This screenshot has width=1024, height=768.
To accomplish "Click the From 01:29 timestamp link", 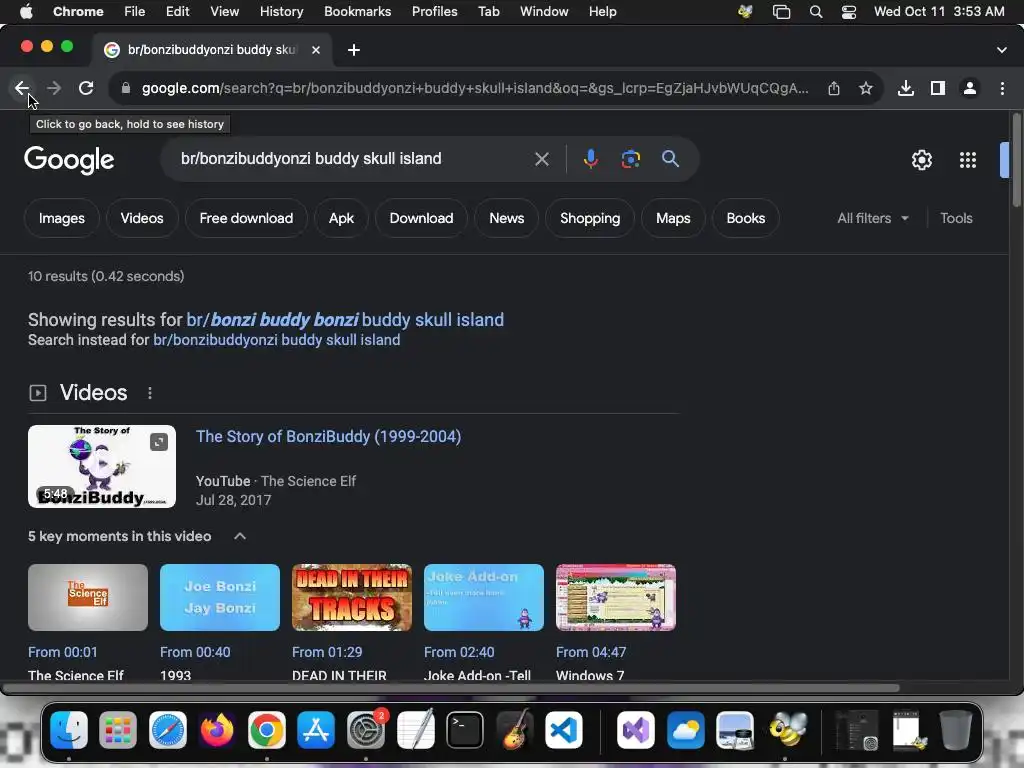I will pyautogui.click(x=327, y=652).
